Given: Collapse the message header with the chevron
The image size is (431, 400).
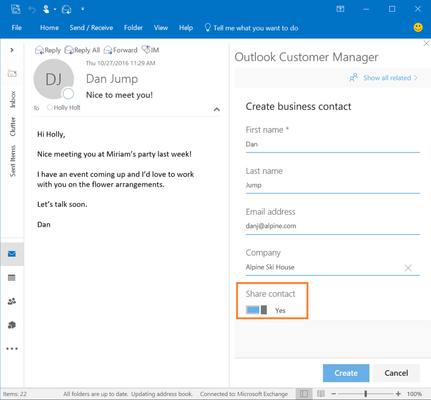Looking at the screenshot, I should (x=217, y=109).
